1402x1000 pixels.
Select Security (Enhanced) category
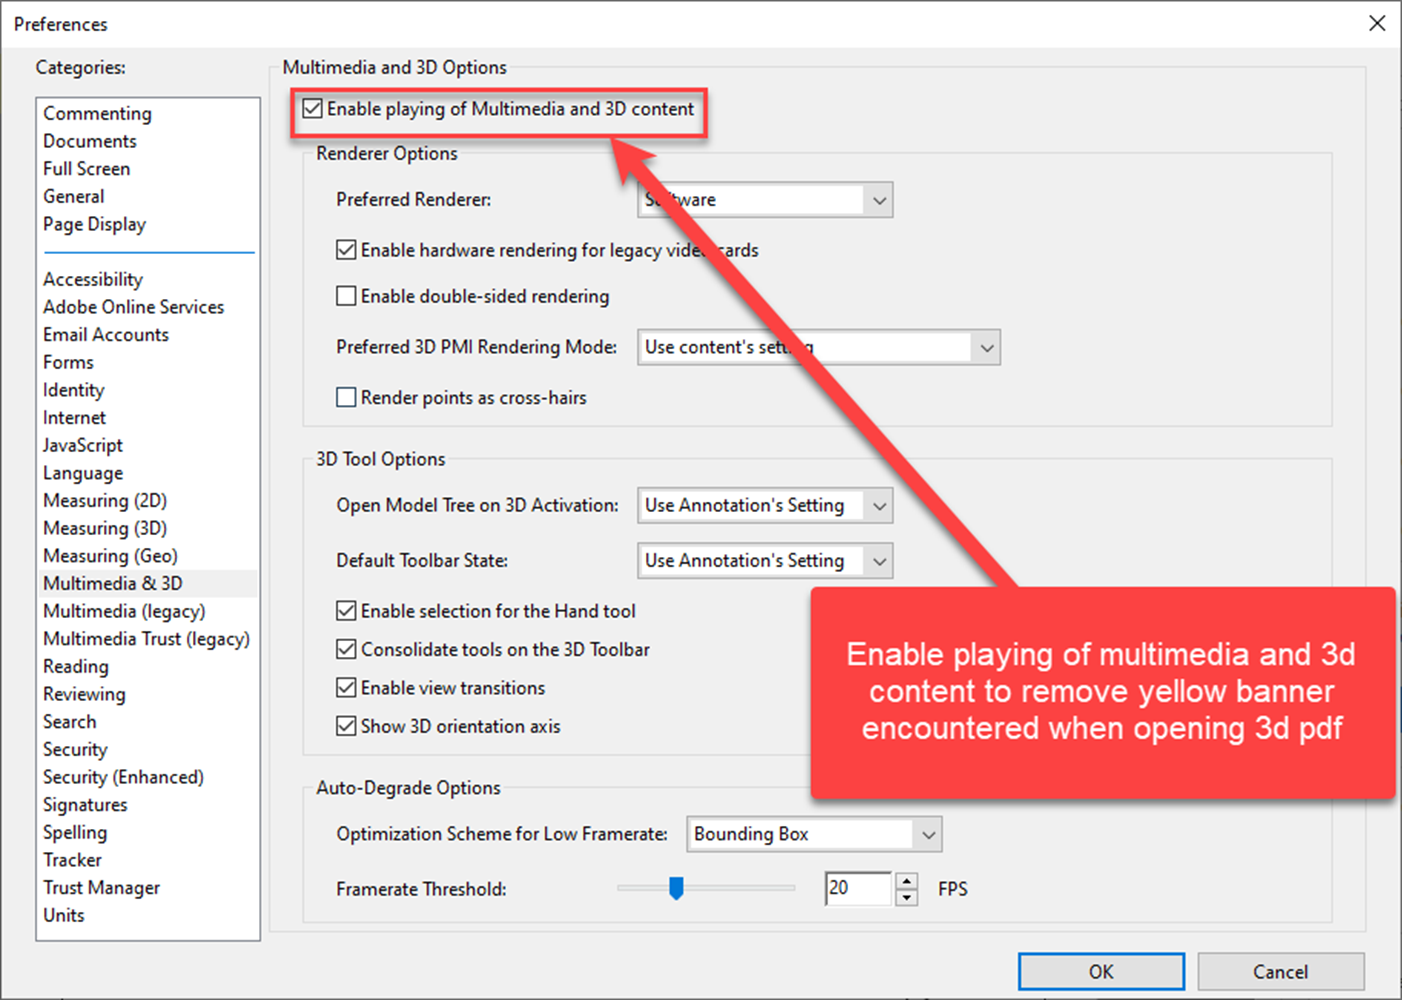pyautogui.click(x=123, y=777)
